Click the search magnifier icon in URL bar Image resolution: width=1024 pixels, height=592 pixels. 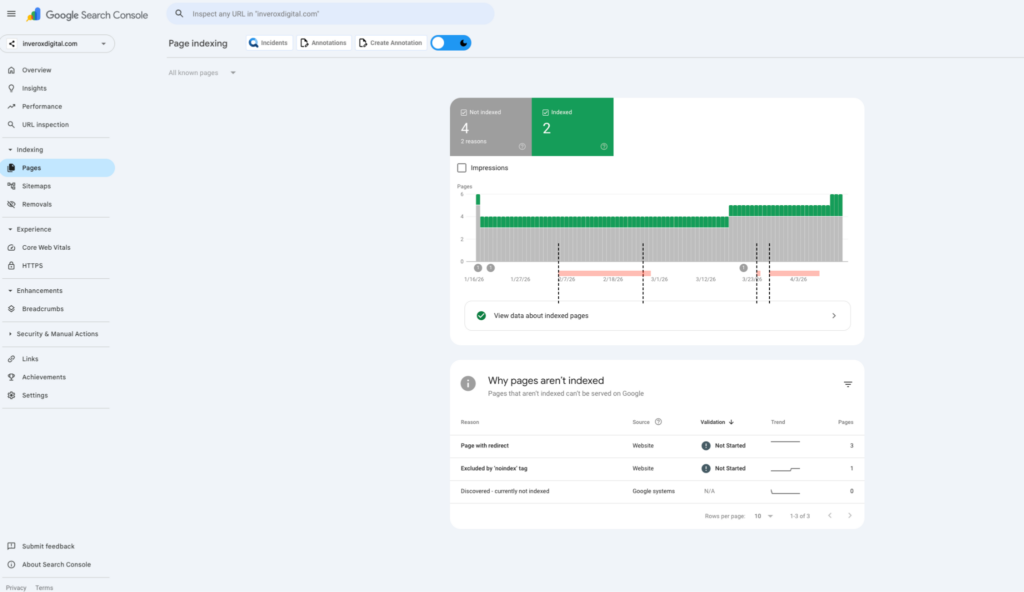pyautogui.click(x=179, y=14)
